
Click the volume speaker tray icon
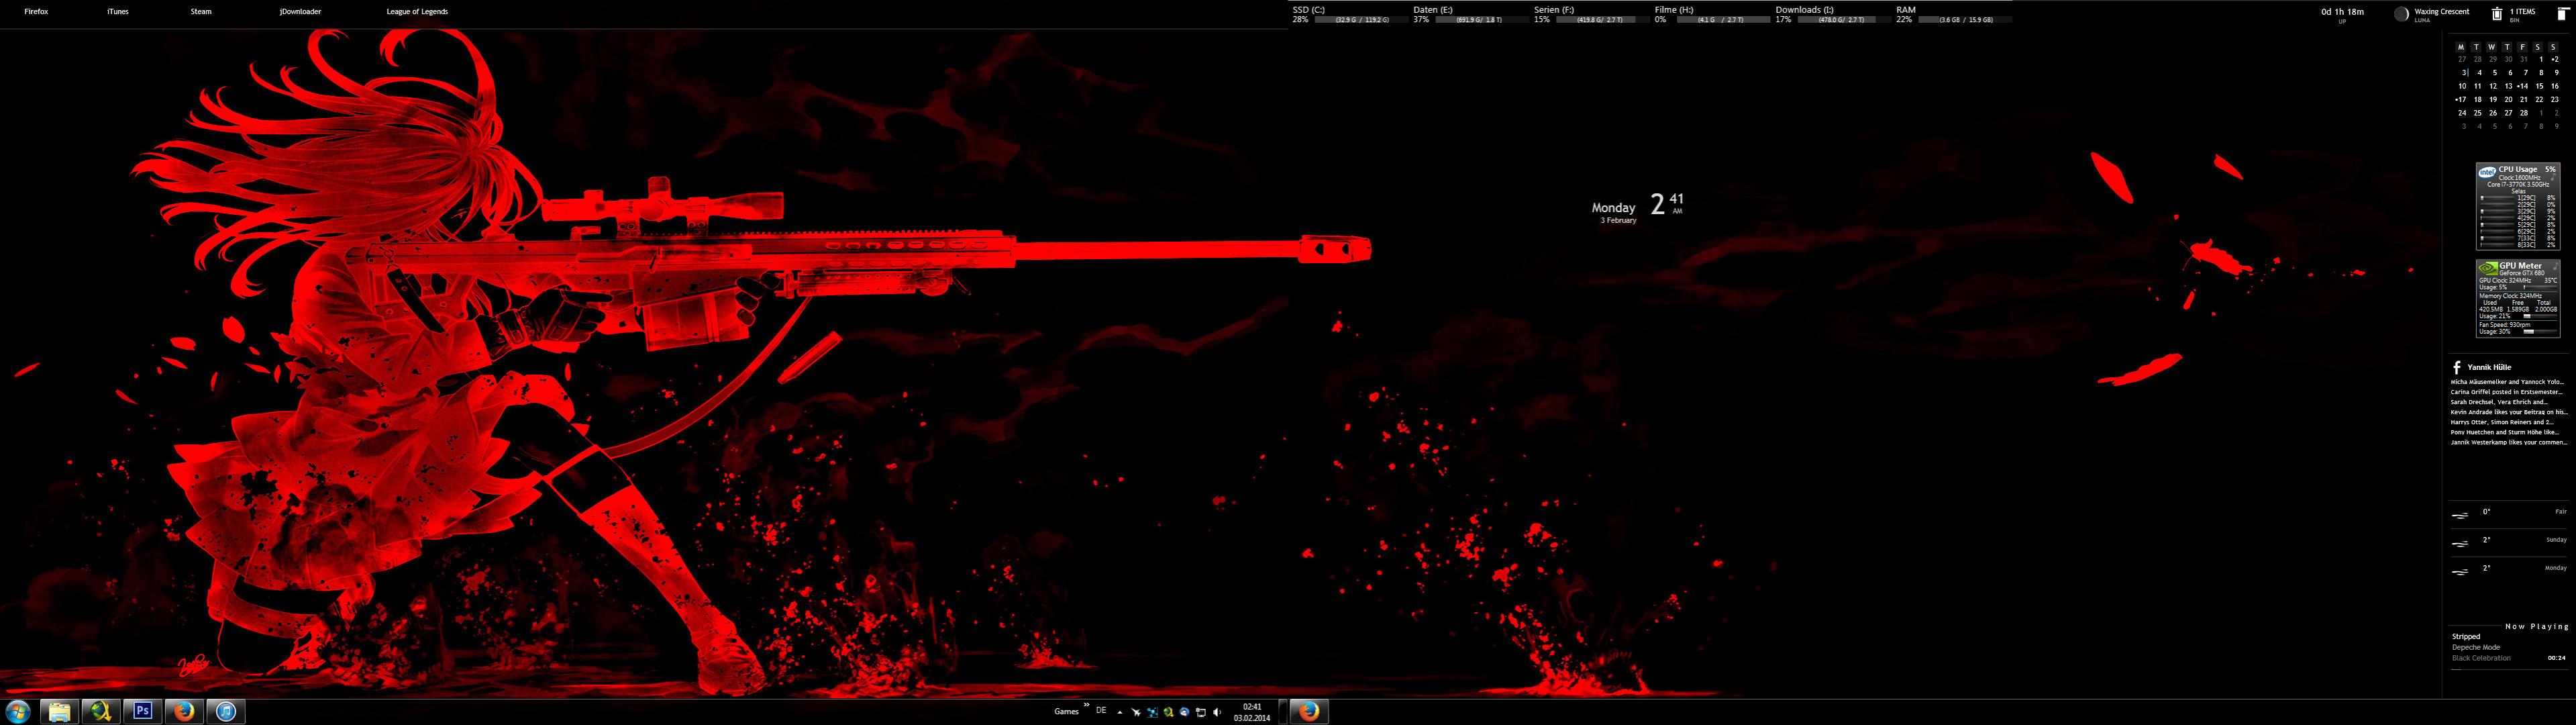tap(1217, 712)
